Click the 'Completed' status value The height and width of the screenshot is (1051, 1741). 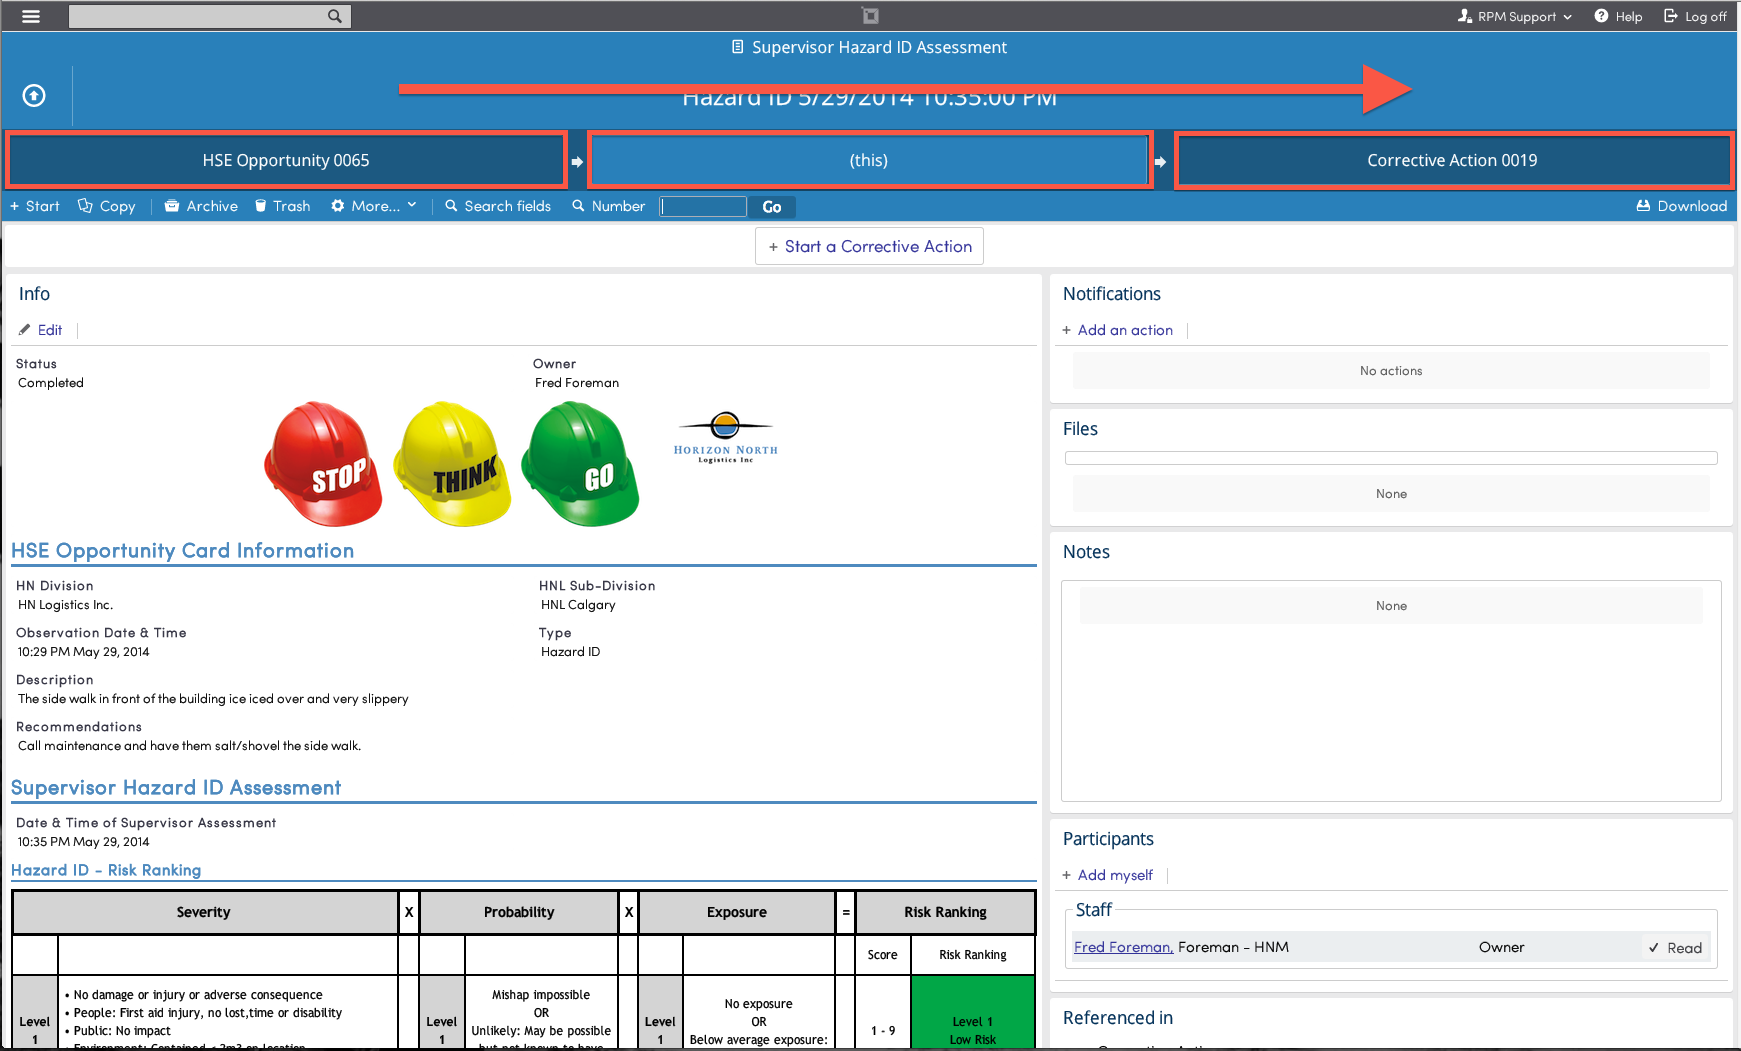click(51, 383)
